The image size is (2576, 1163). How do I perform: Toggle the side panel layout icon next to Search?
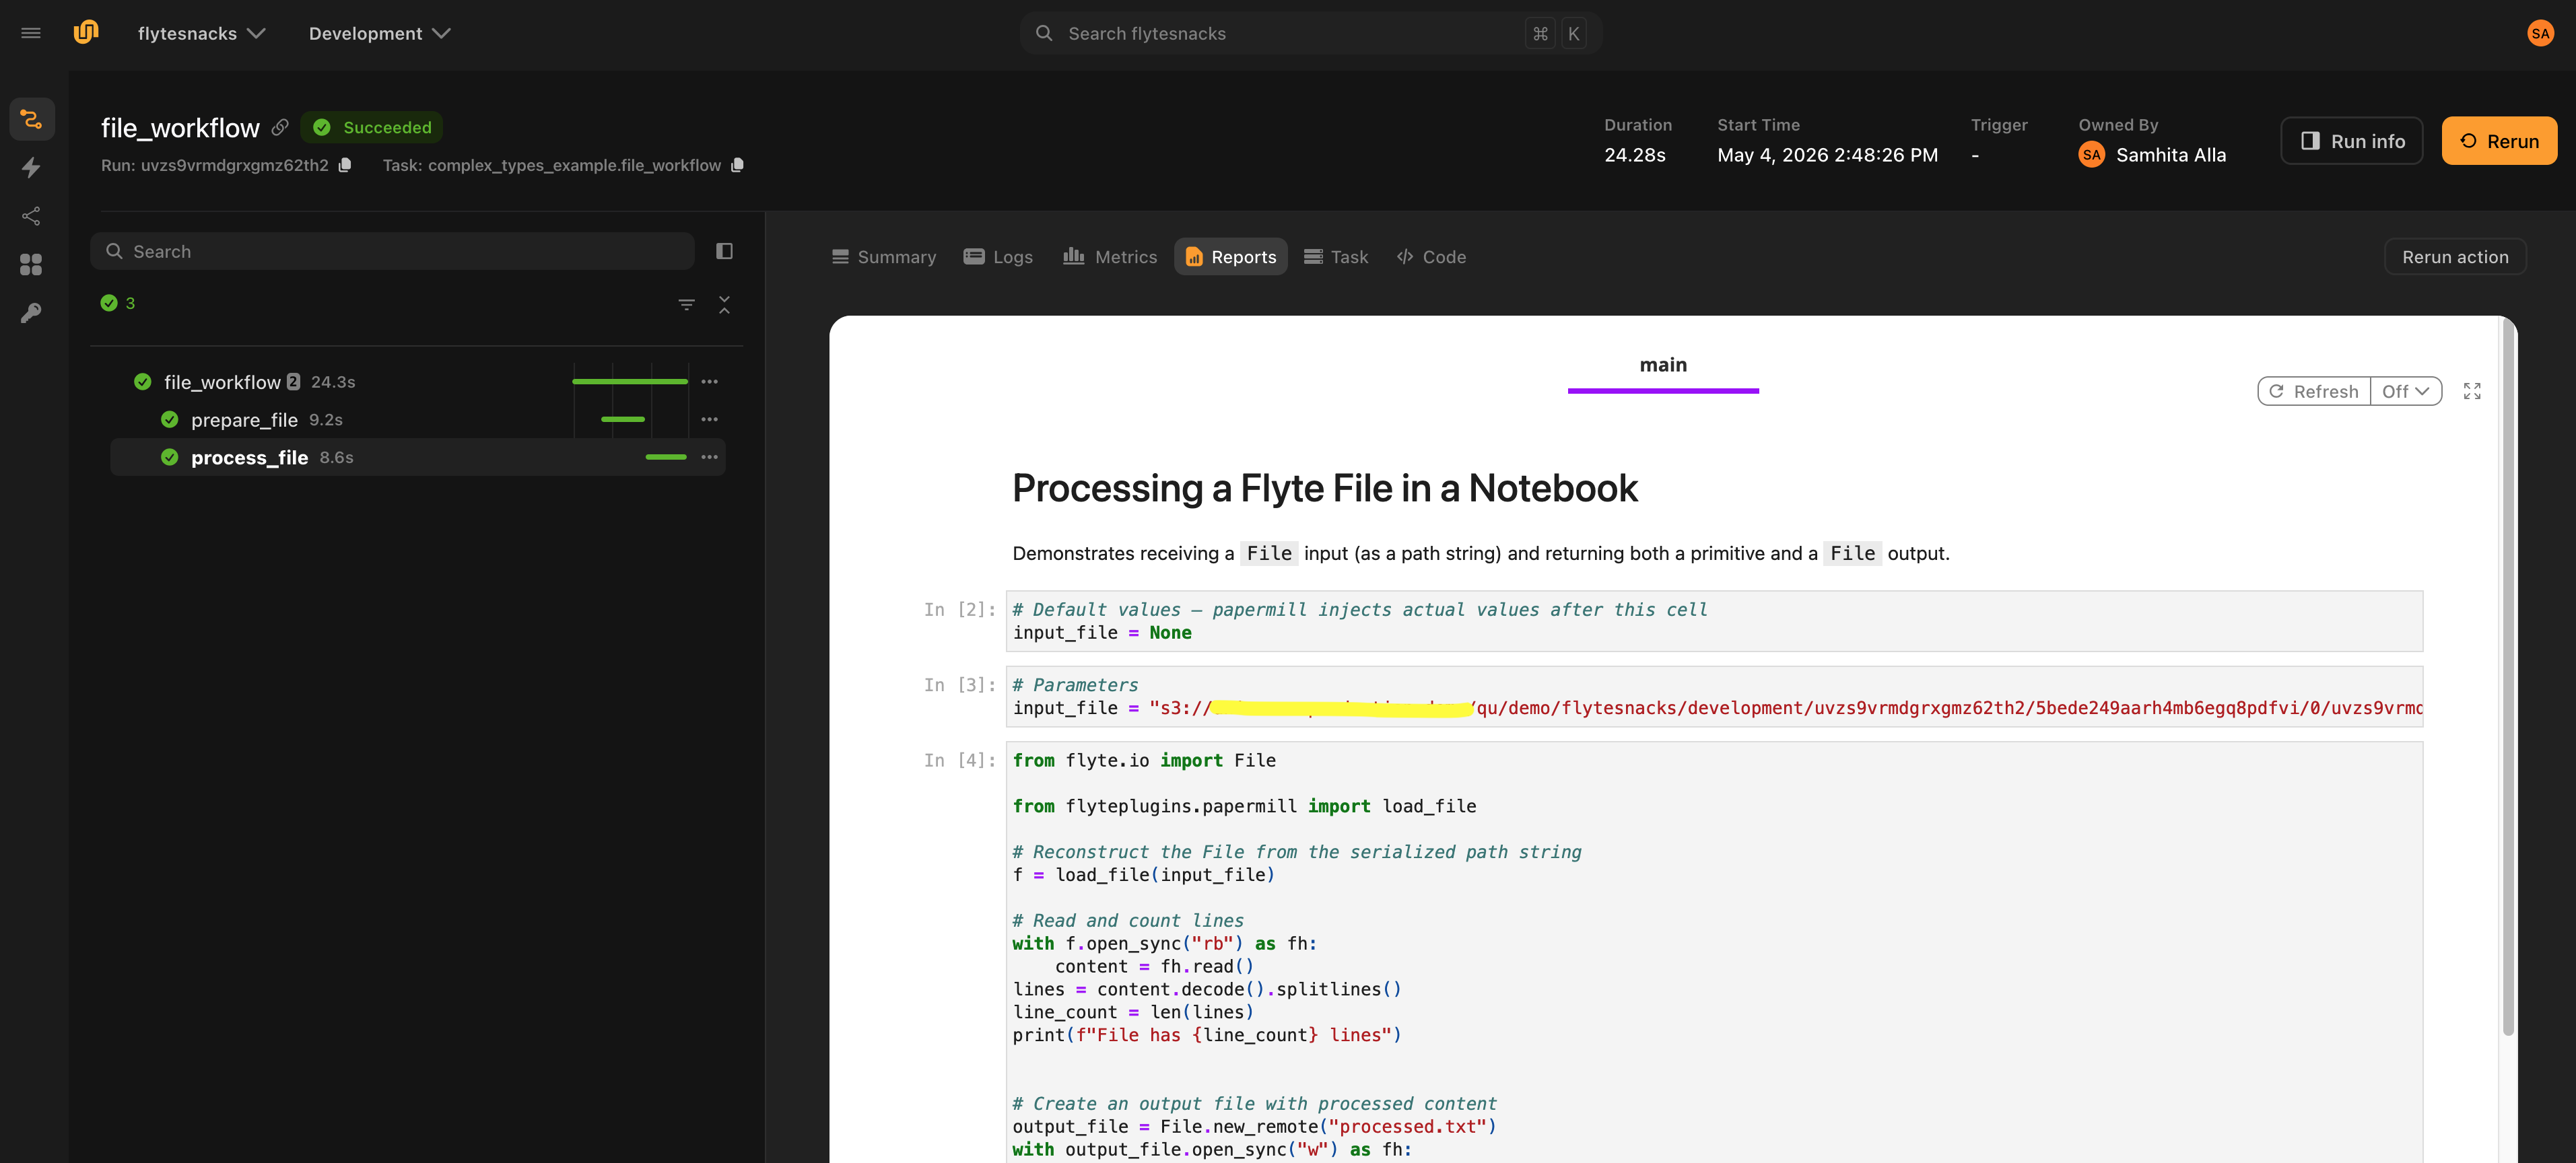[724, 251]
